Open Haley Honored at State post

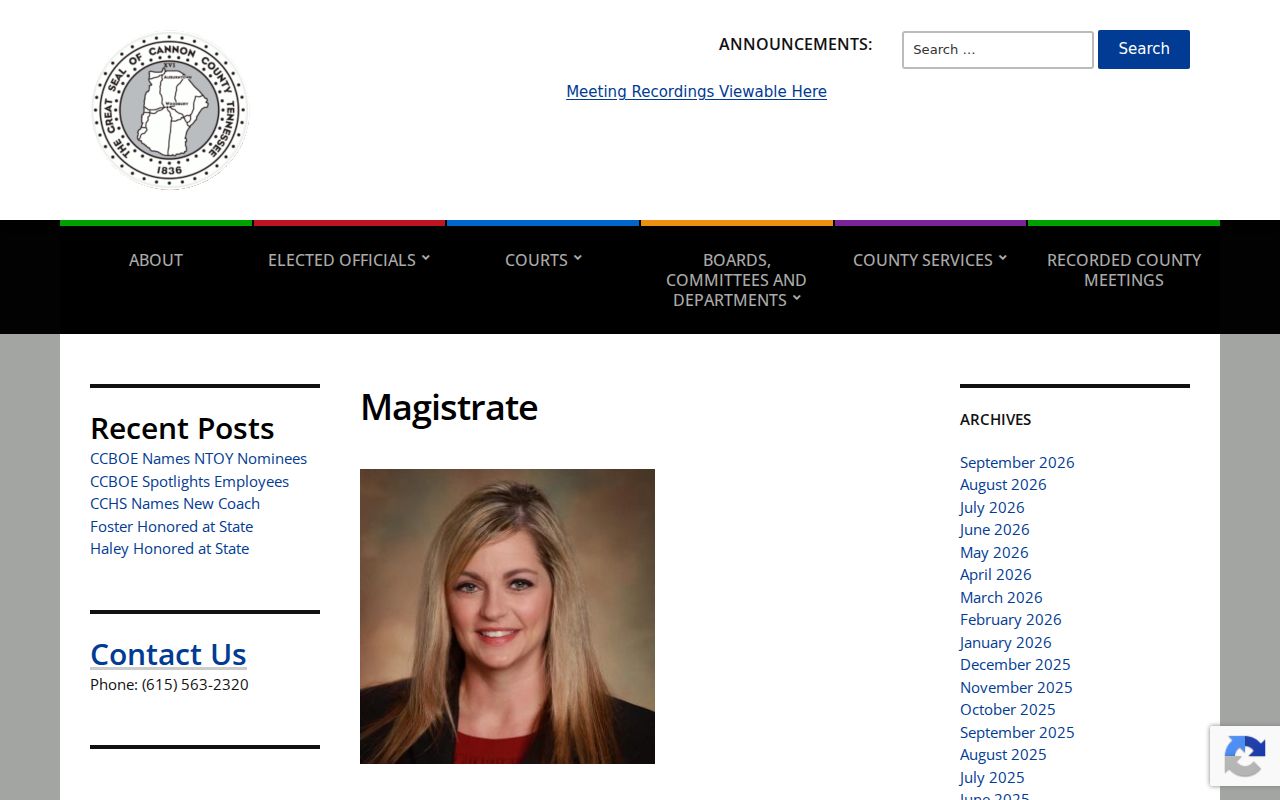tap(169, 549)
